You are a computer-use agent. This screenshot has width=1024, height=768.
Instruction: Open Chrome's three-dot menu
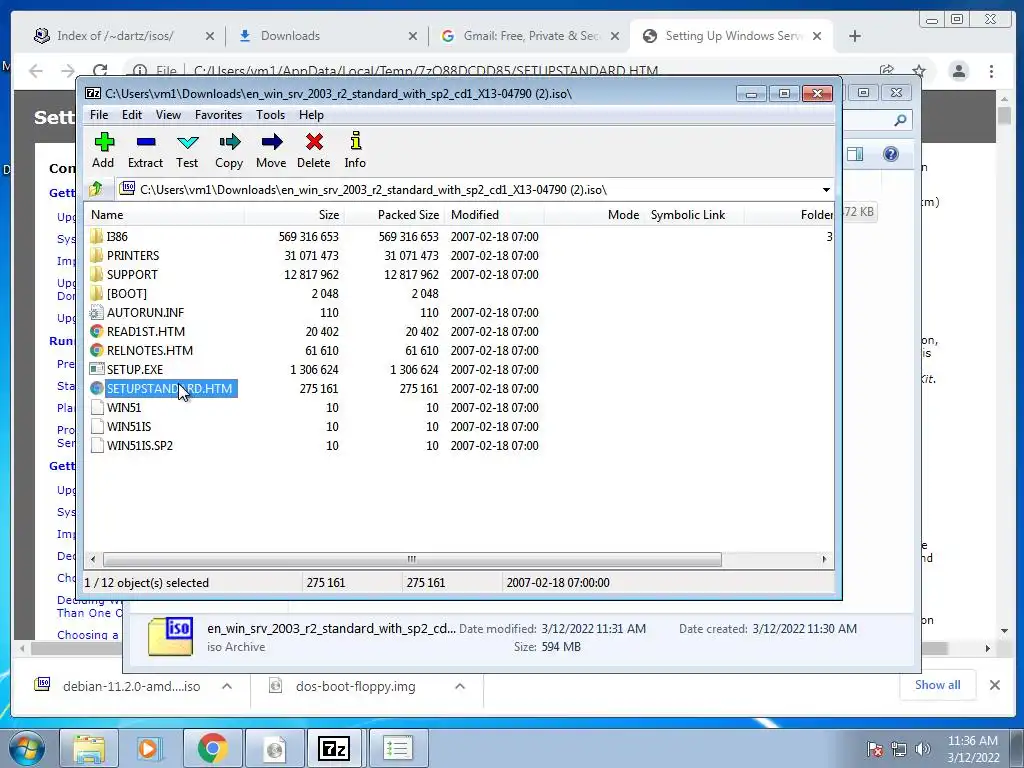click(991, 71)
